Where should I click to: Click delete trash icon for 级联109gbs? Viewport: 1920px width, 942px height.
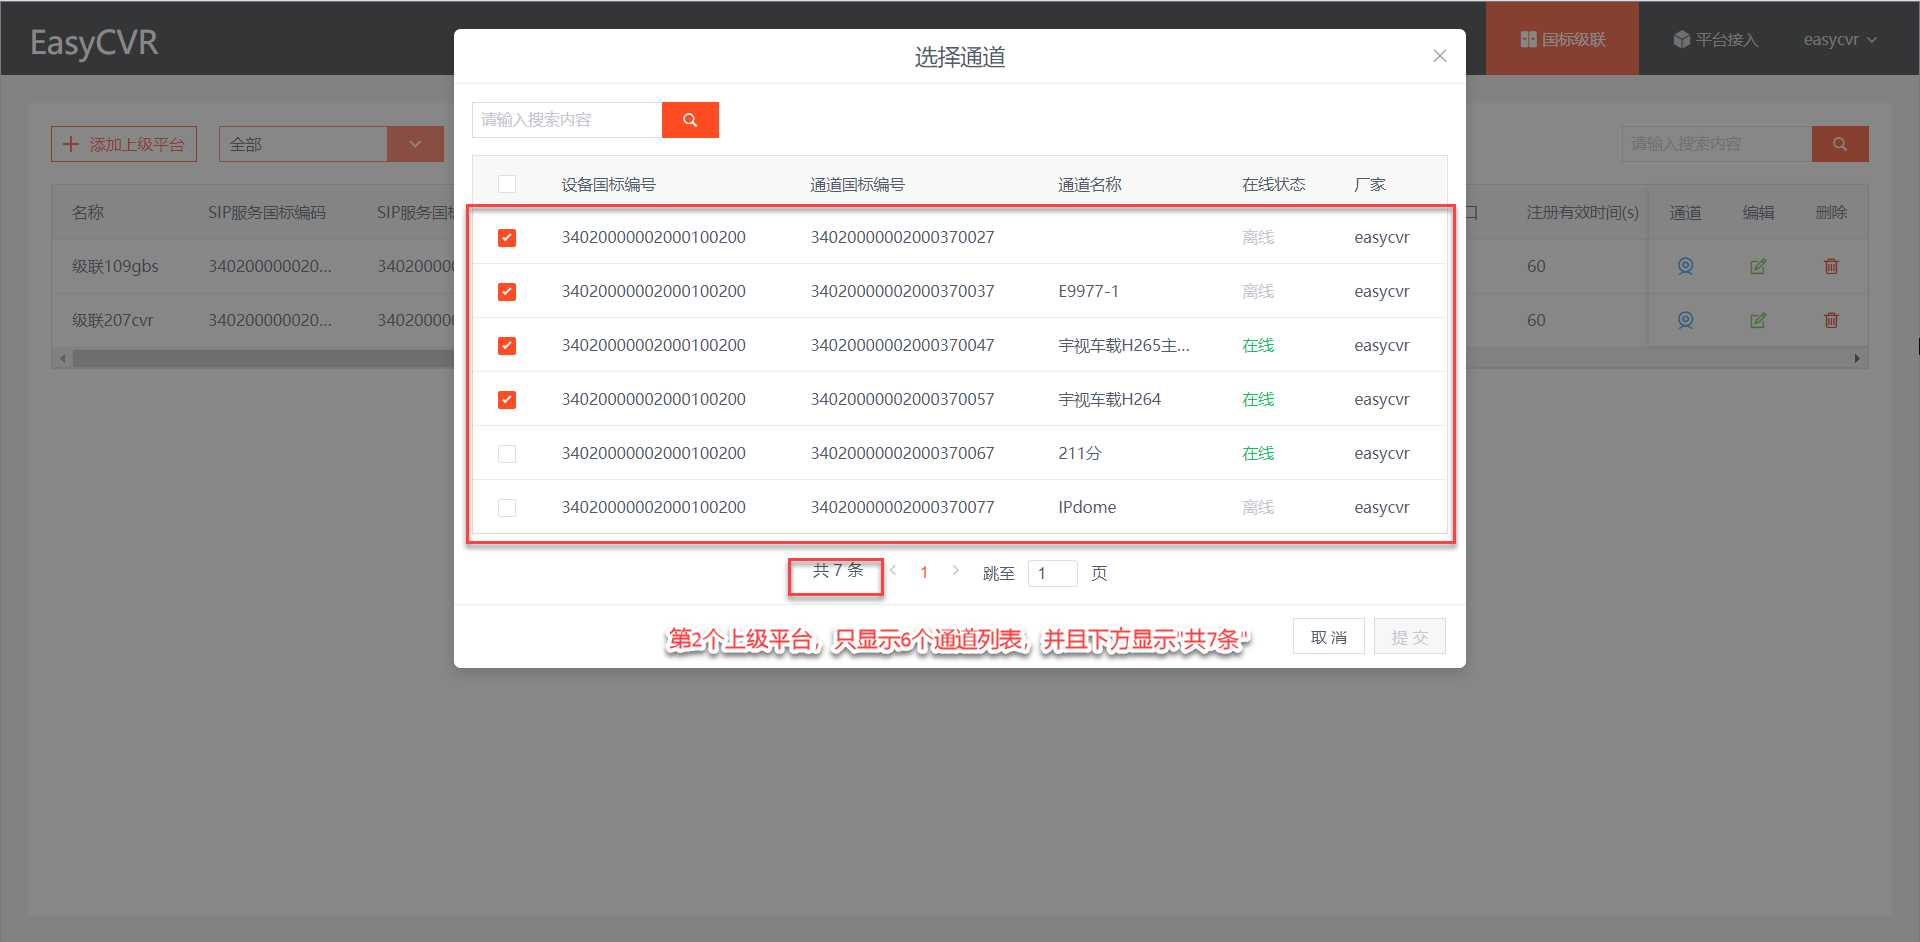[x=1831, y=266]
